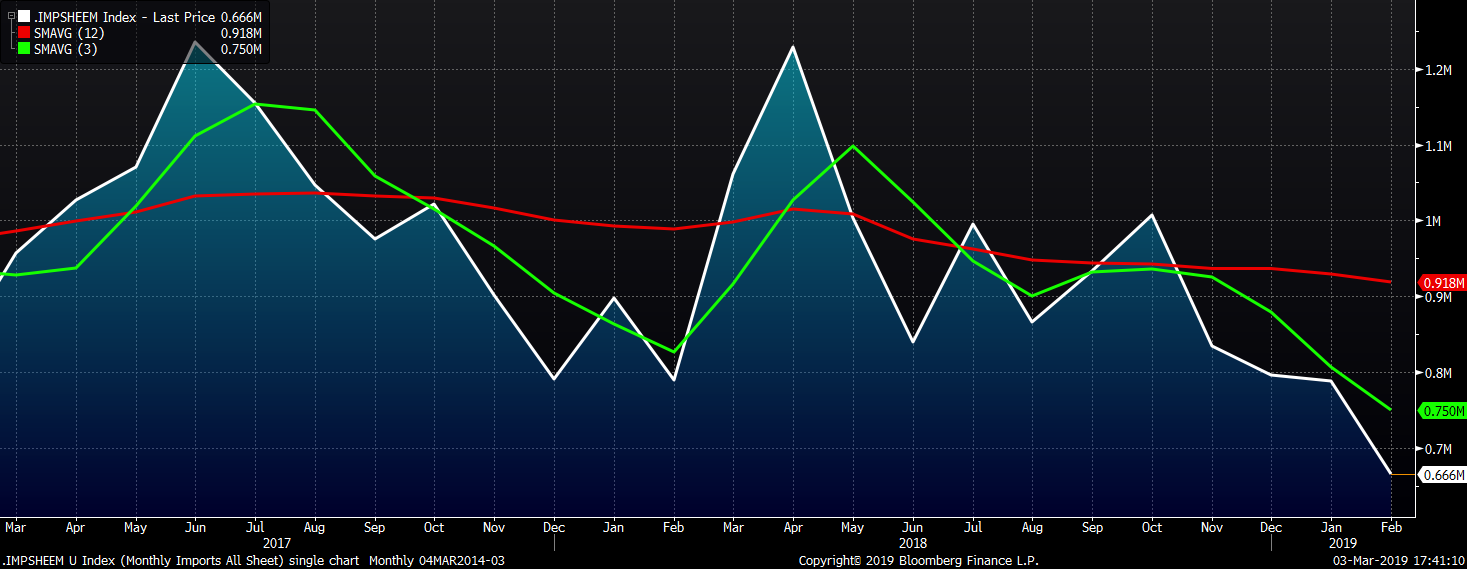
Task: Select the SMAVG (3) legend entry
Action: [68, 49]
